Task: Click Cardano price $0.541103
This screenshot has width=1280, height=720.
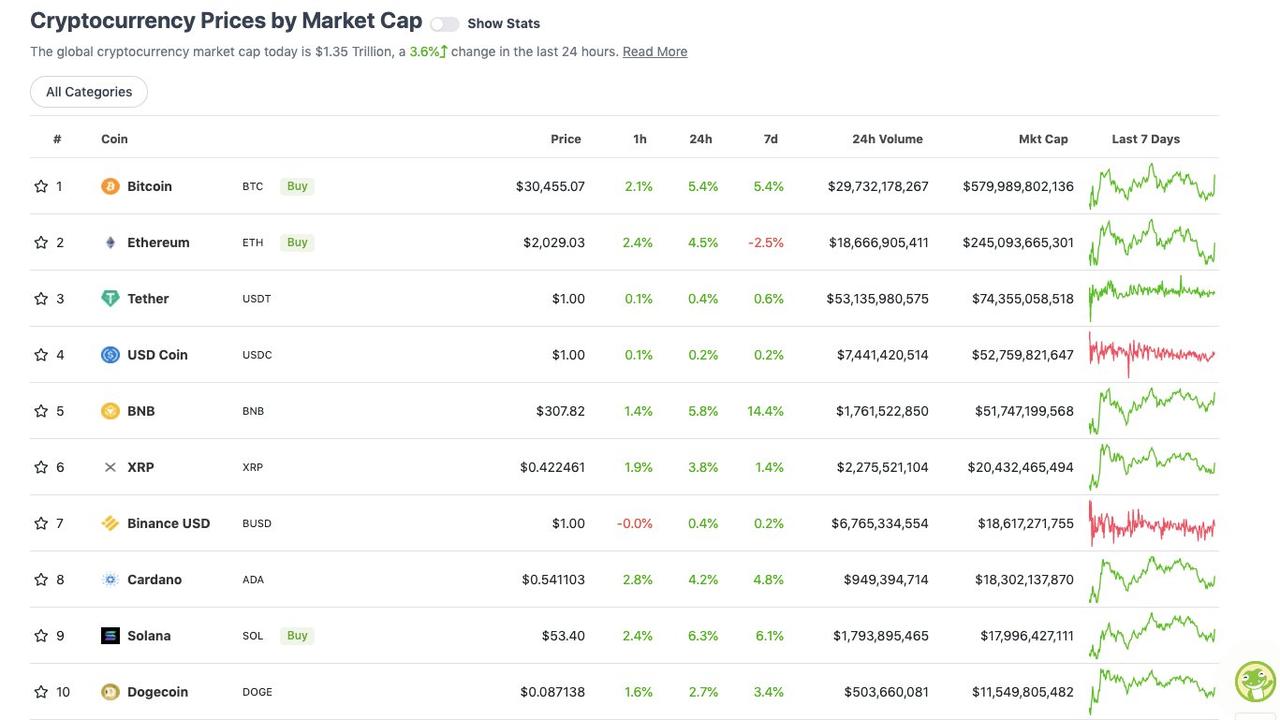Action: click(x=553, y=579)
